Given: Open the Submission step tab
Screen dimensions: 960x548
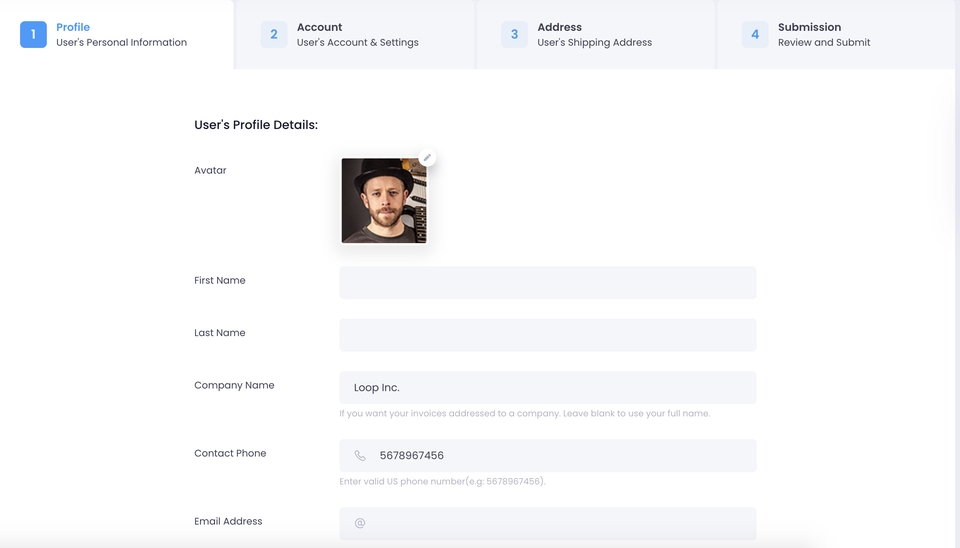Looking at the screenshot, I should (x=836, y=34).
